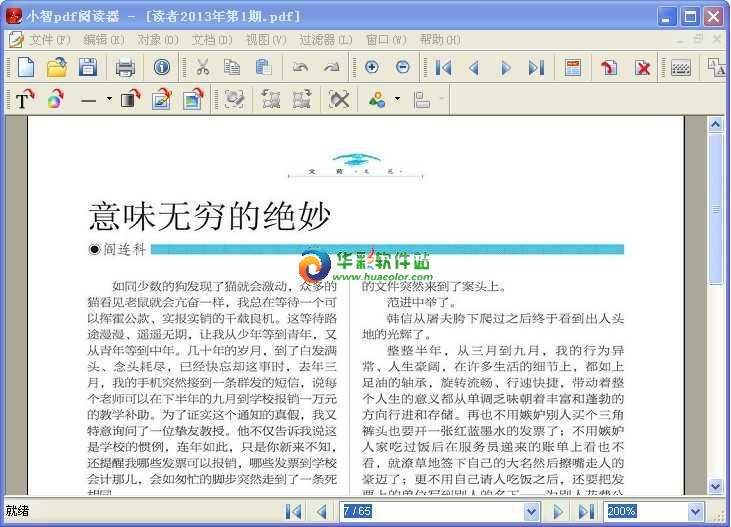Screen dimensions: 731x527
Task: Click the shapes tool icon
Action: 376,99
